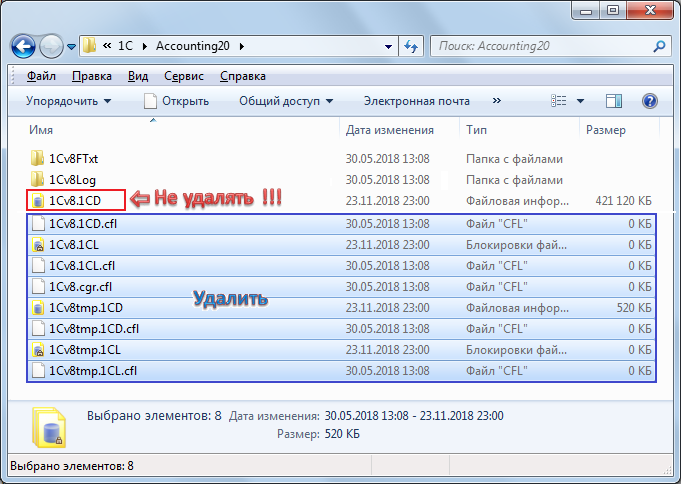Select the 1Cv8Log folder icon
The image size is (681, 484).
point(37,179)
